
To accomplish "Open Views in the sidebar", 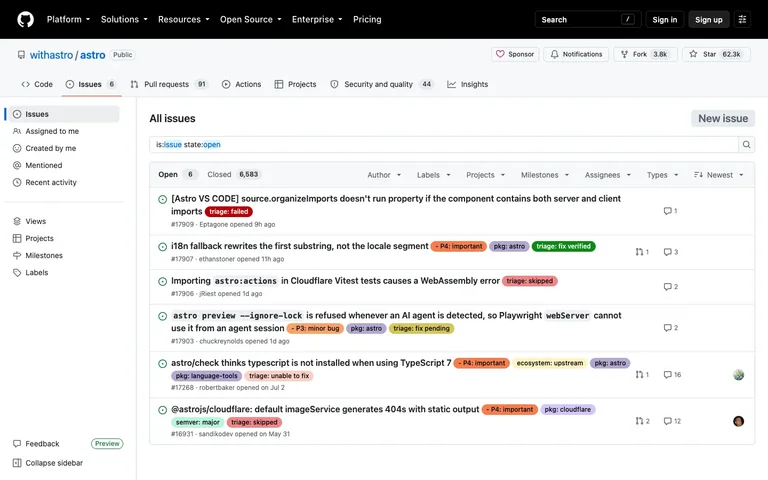I will coord(64,221).
